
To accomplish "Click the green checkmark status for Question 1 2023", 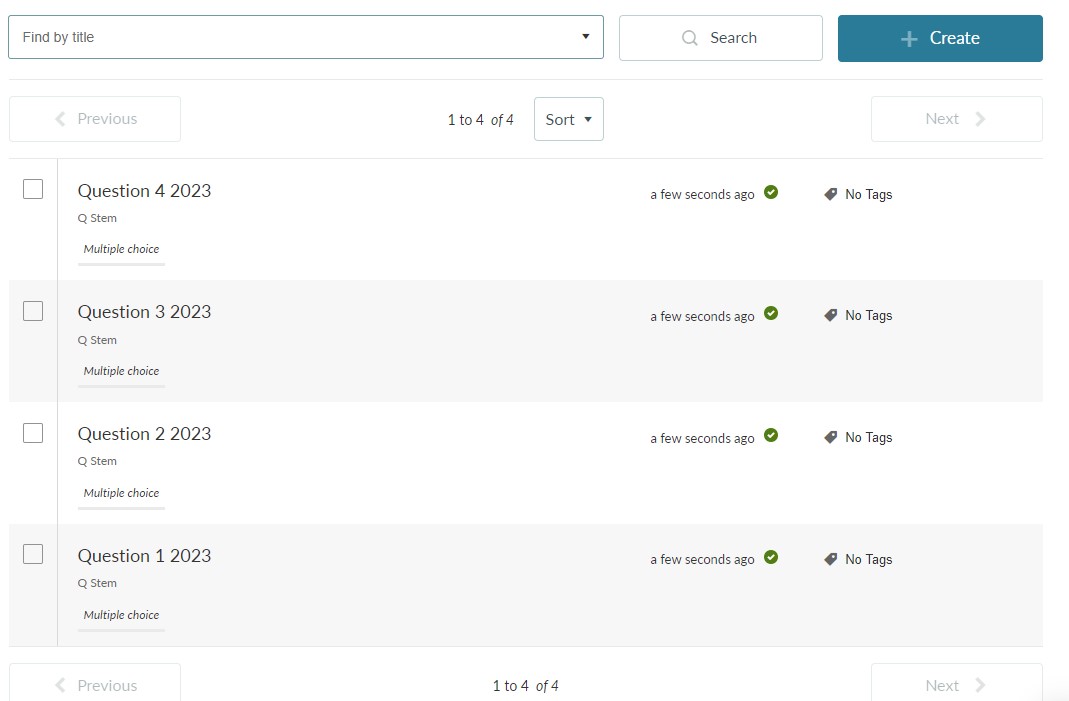I will (x=771, y=557).
